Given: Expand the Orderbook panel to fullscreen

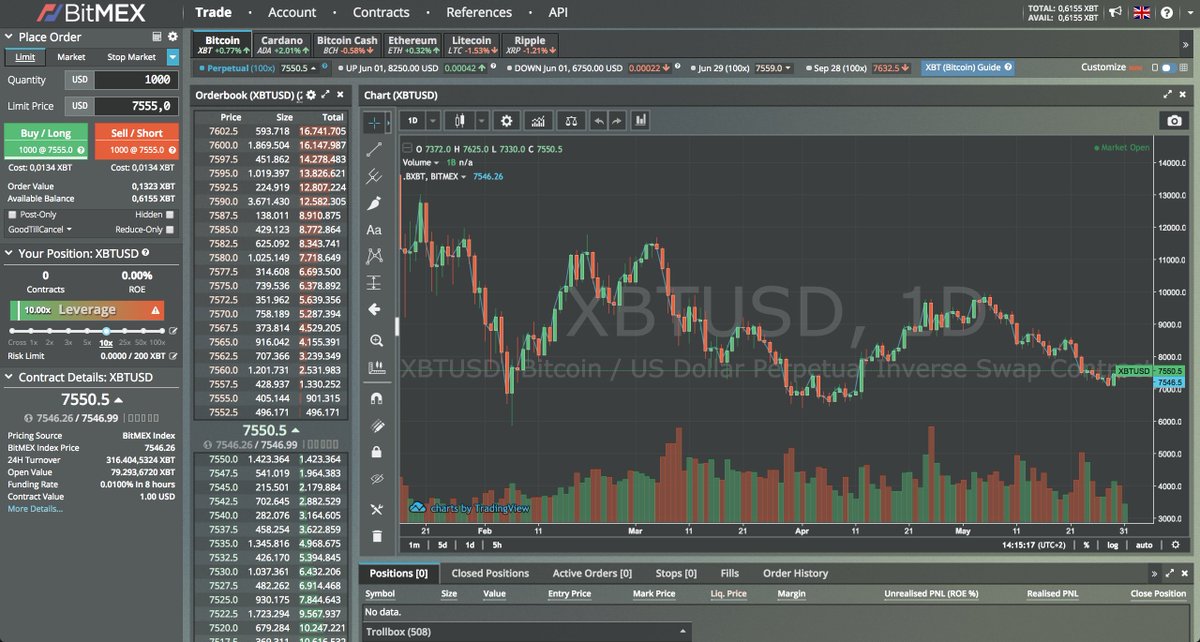Looking at the screenshot, I should pos(325,95).
